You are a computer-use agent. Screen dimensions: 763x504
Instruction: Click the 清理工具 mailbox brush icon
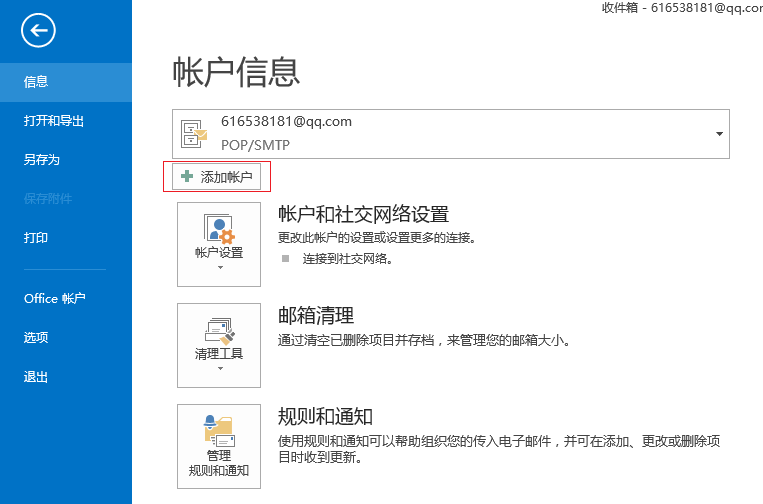click(220, 331)
